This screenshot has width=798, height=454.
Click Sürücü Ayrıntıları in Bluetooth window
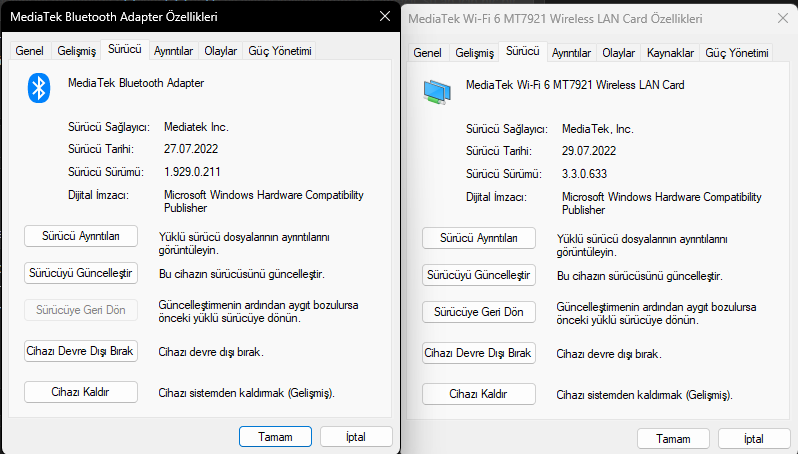[x=81, y=236]
